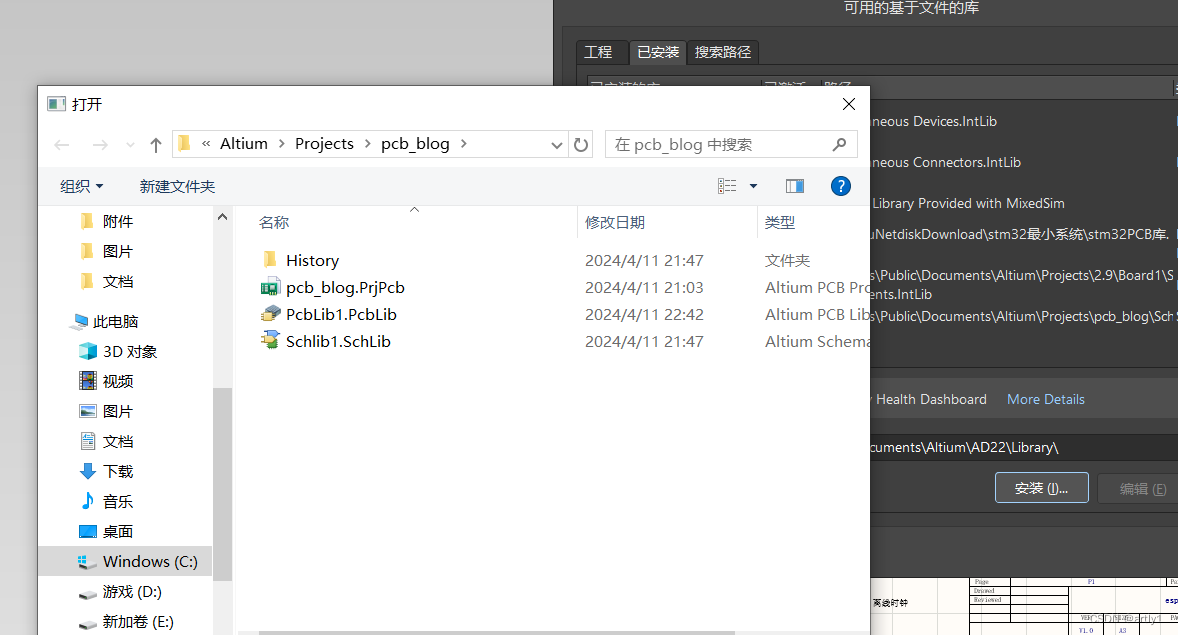
Task: Click the file list horizontal scrollbar
Action: point(497,633)
